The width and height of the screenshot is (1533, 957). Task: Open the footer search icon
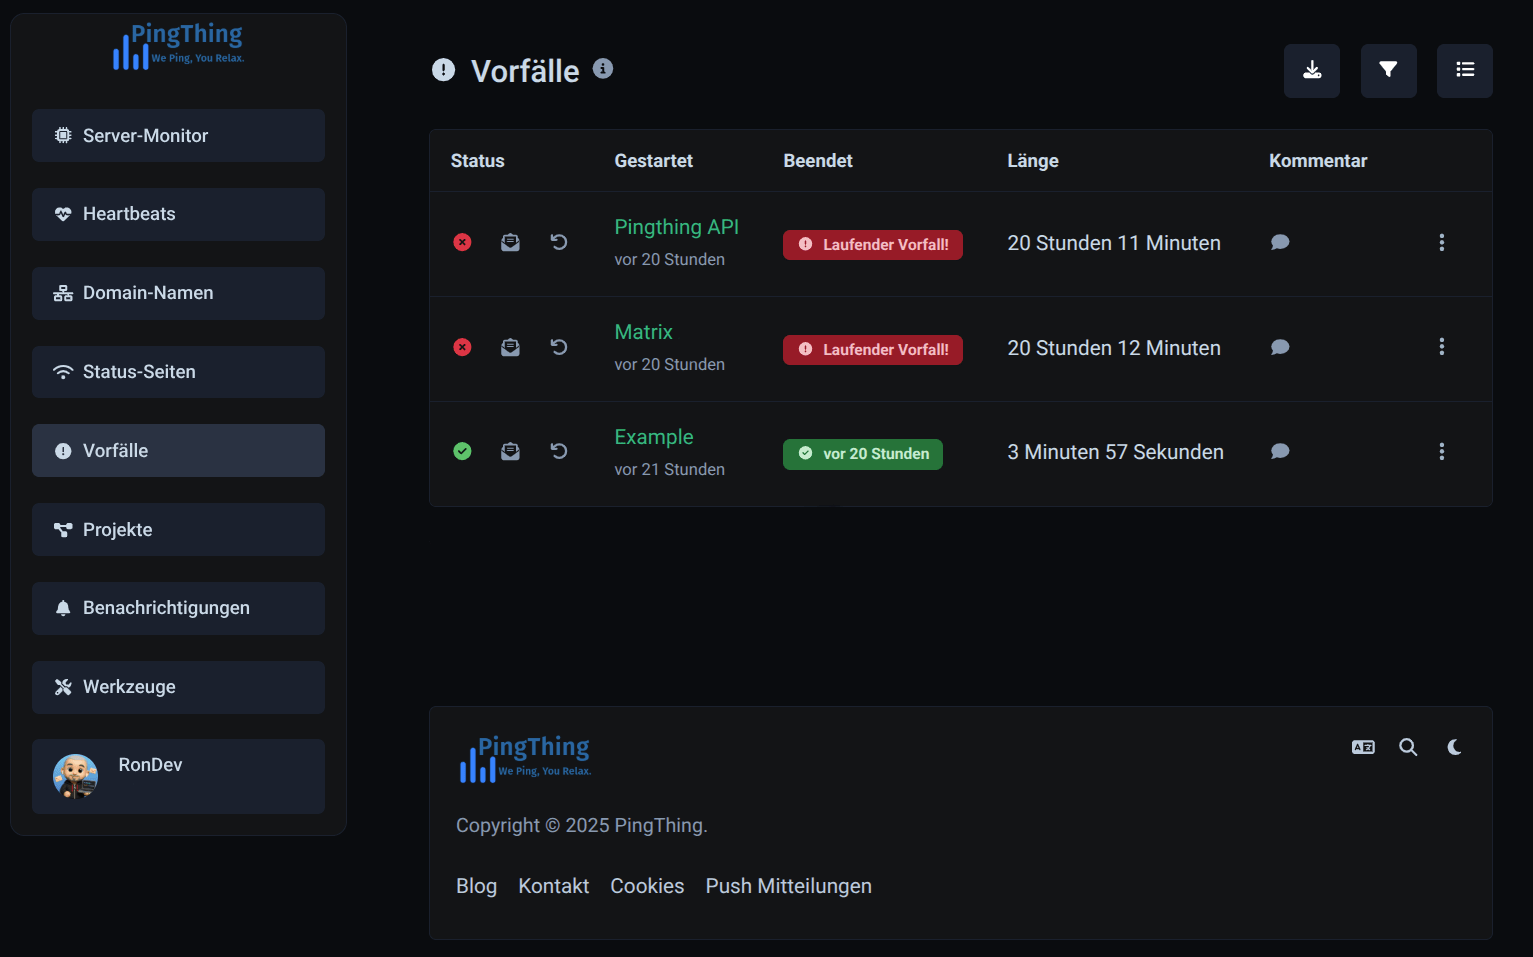[1408, 747]
